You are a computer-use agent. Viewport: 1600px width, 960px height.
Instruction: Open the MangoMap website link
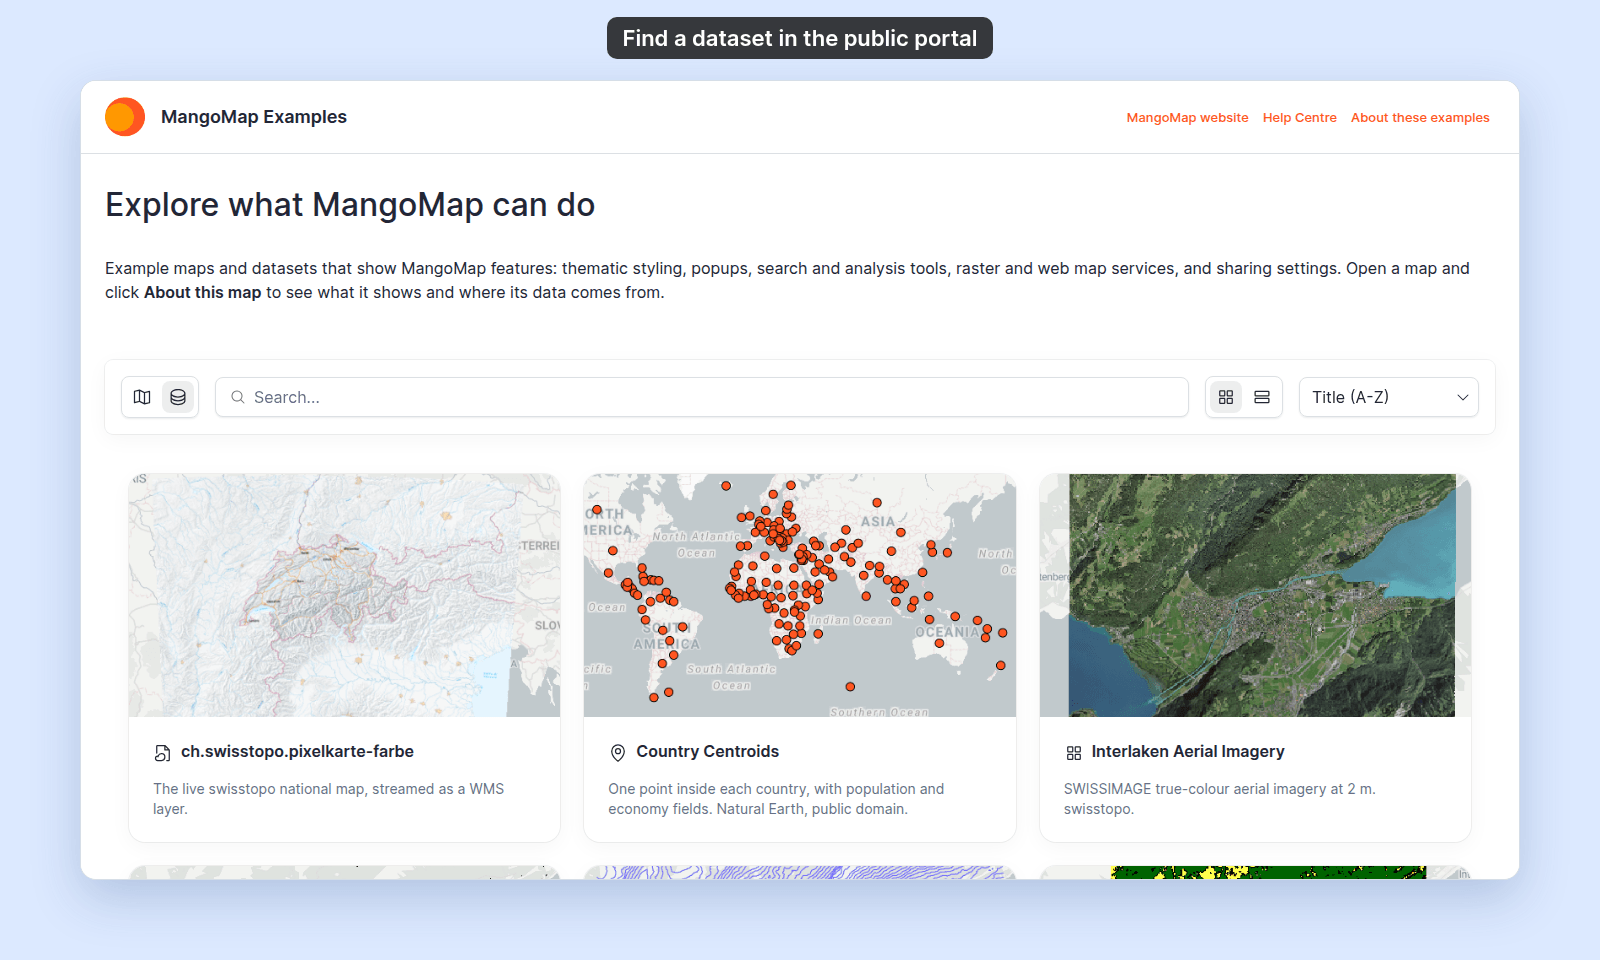click(1187, 118)
